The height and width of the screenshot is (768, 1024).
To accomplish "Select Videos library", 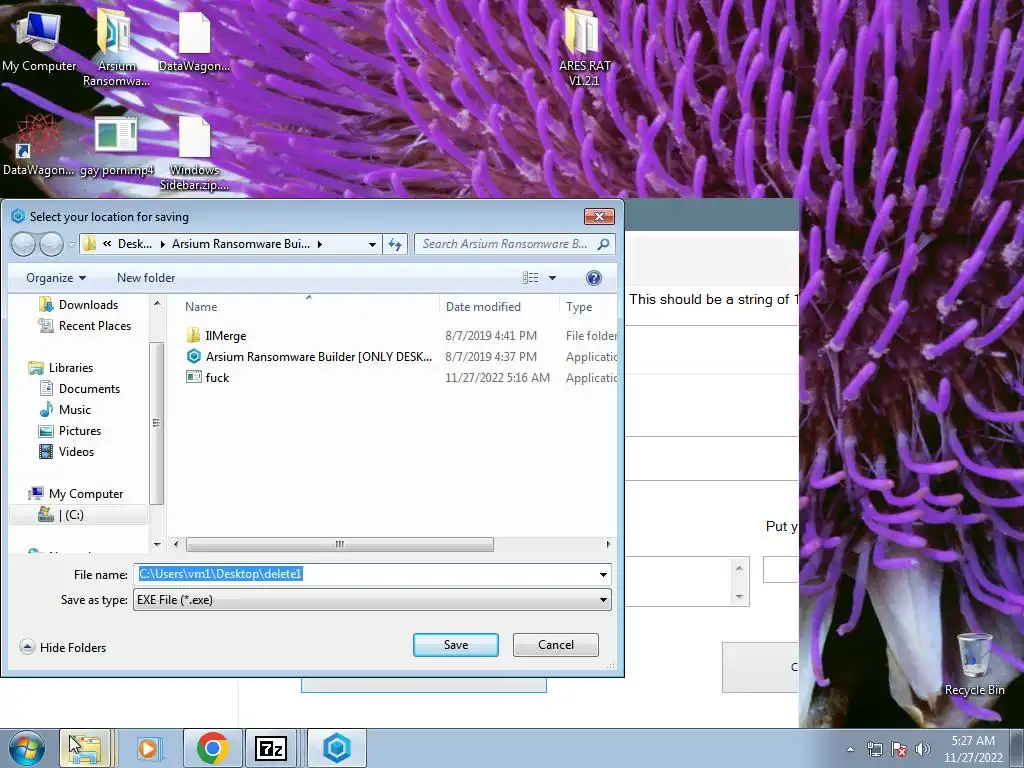I will [67, 451].
